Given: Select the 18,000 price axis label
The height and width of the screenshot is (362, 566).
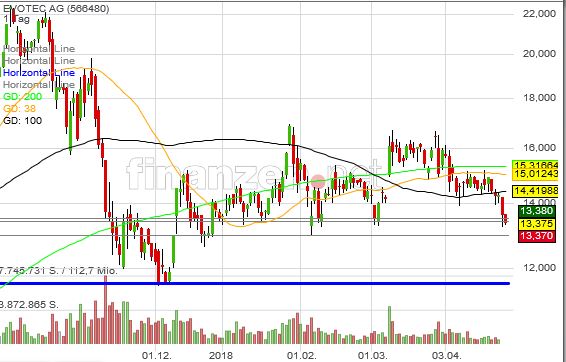Looking at the screenshot, I should pos(539,98).
